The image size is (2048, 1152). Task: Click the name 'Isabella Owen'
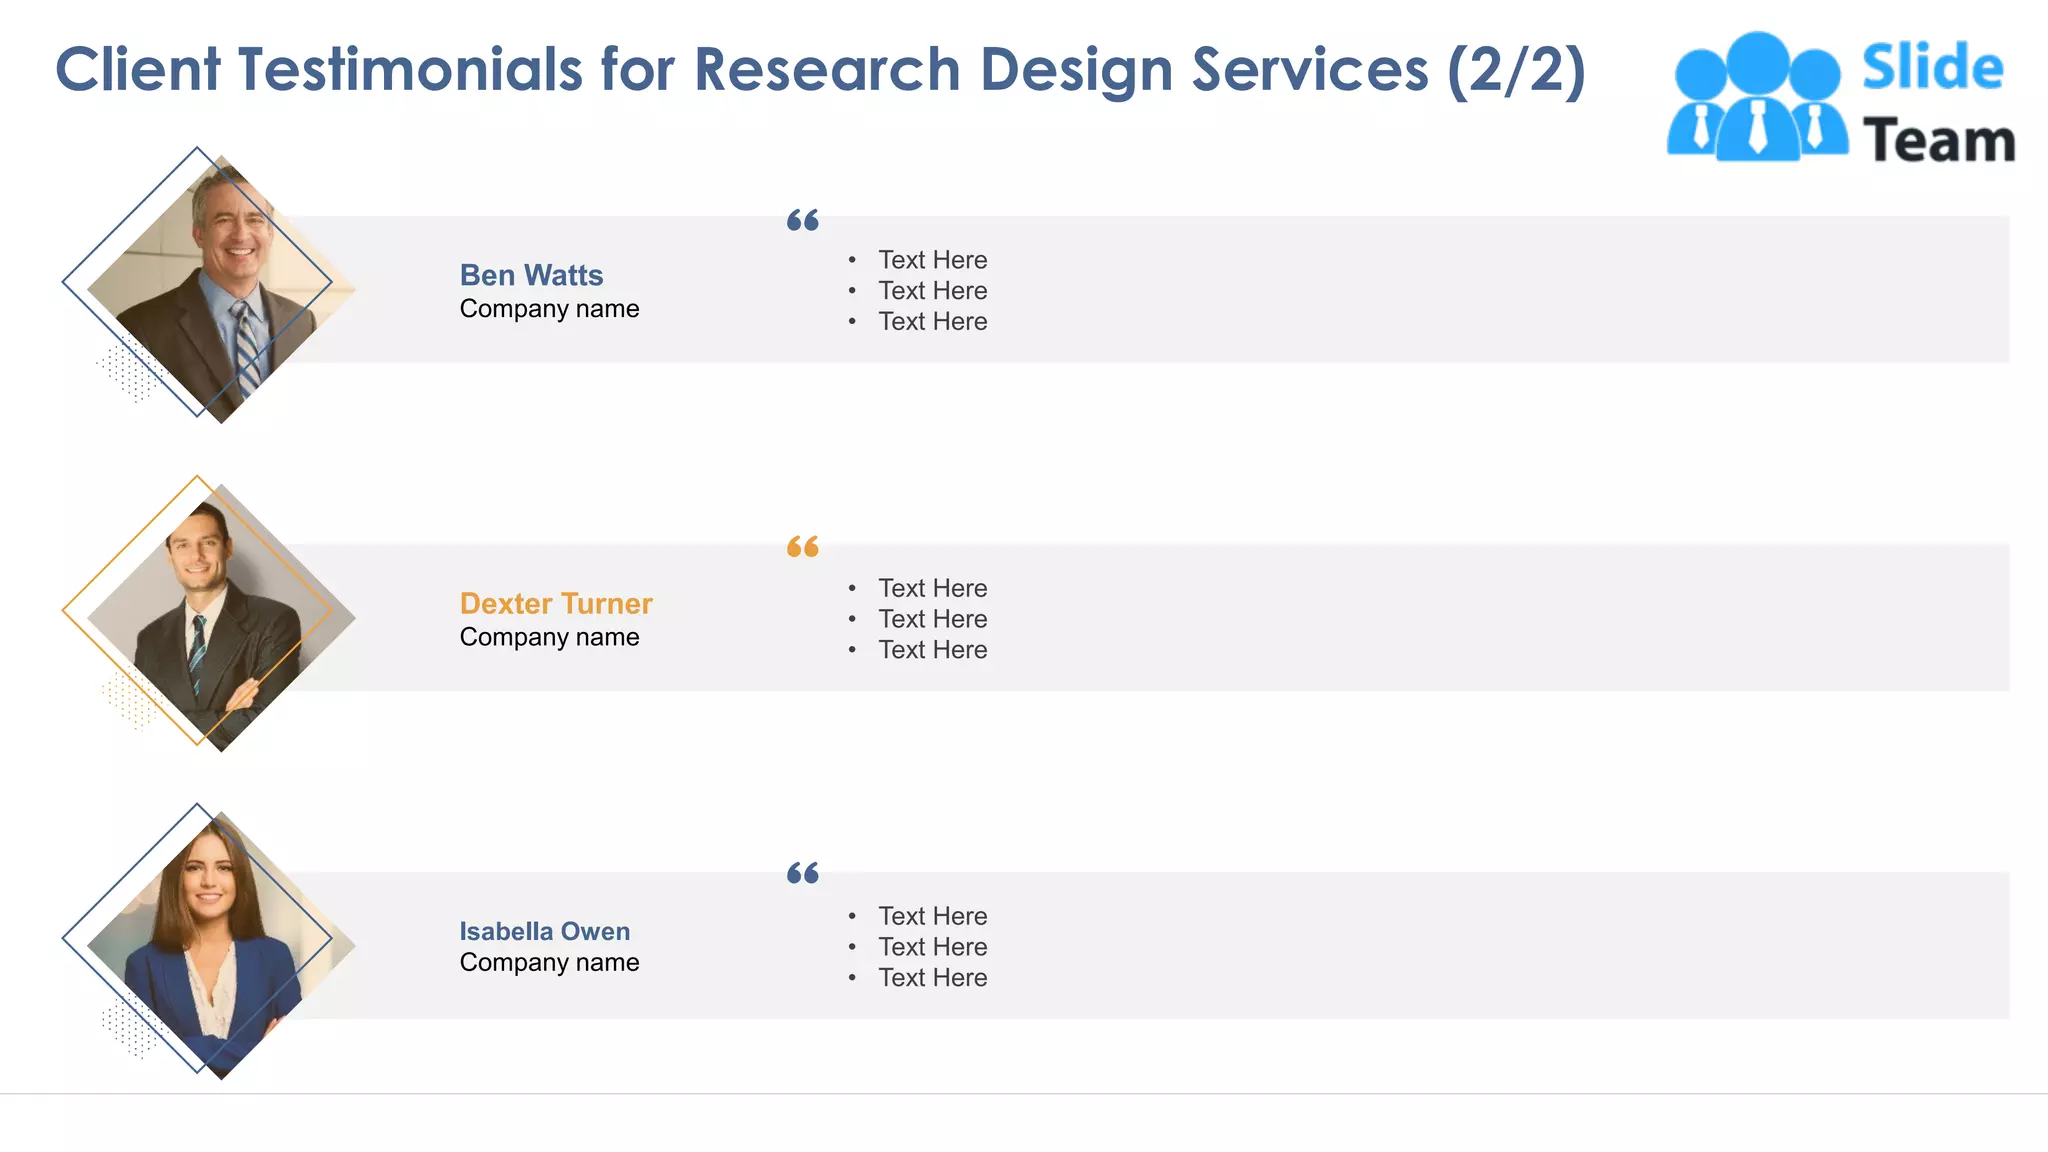545,931
